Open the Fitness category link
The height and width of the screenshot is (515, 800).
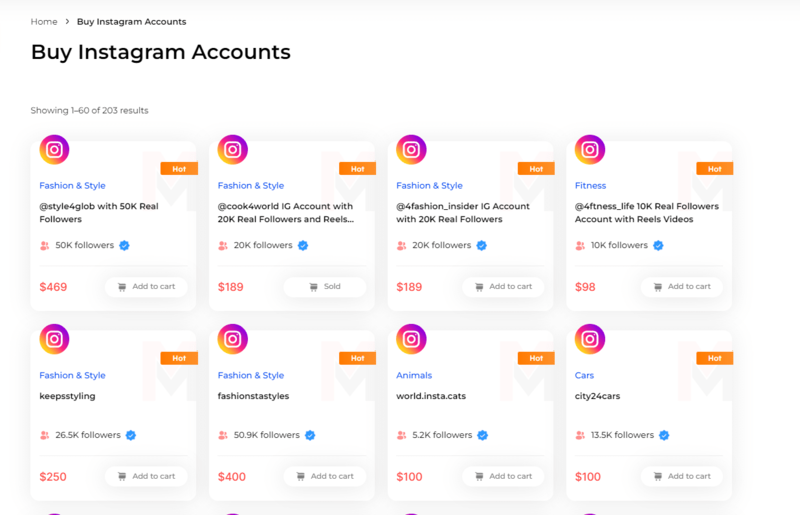coord(590,185)
